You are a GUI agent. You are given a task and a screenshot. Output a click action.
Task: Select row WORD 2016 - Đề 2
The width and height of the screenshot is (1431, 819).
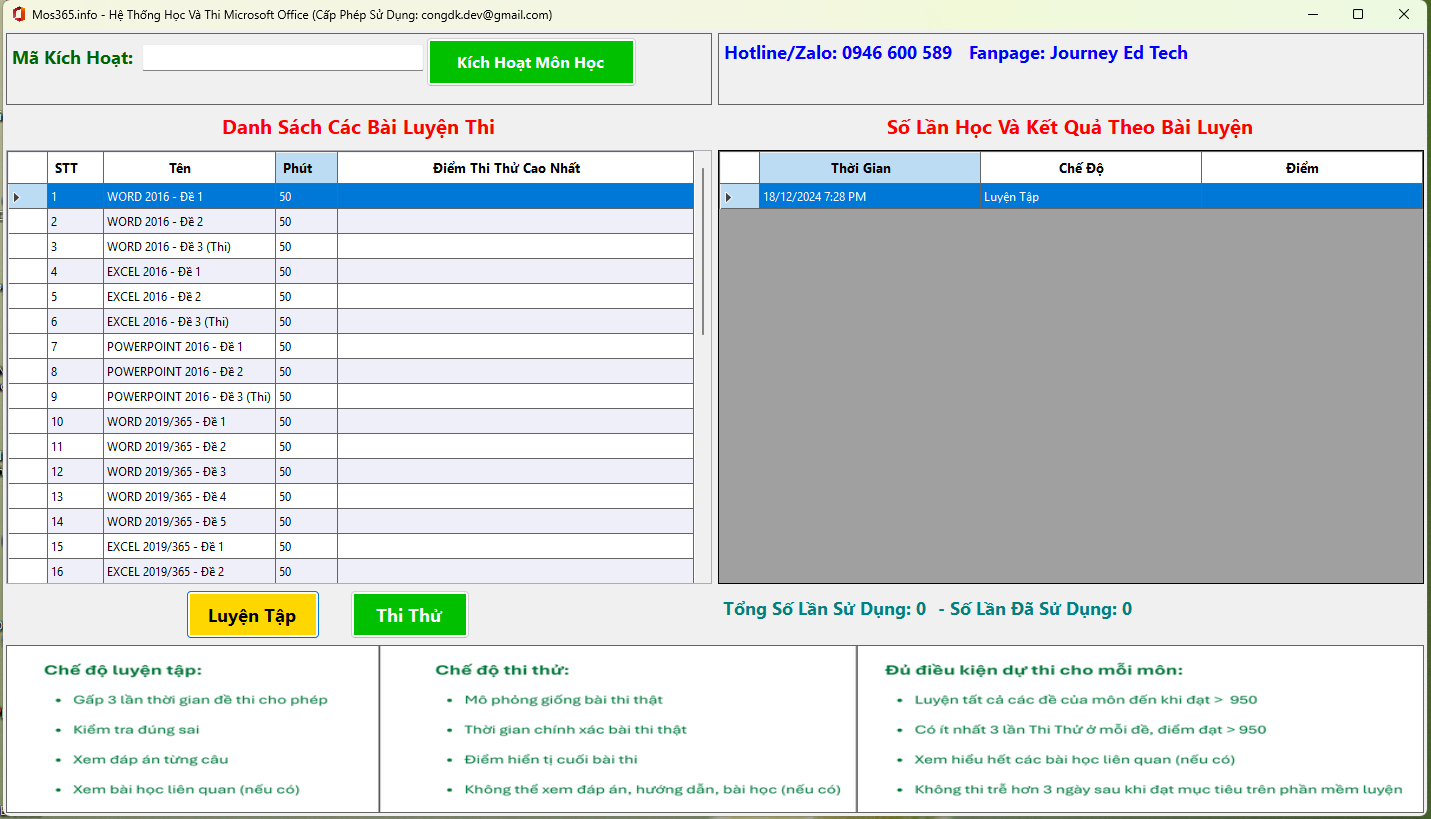351,222
